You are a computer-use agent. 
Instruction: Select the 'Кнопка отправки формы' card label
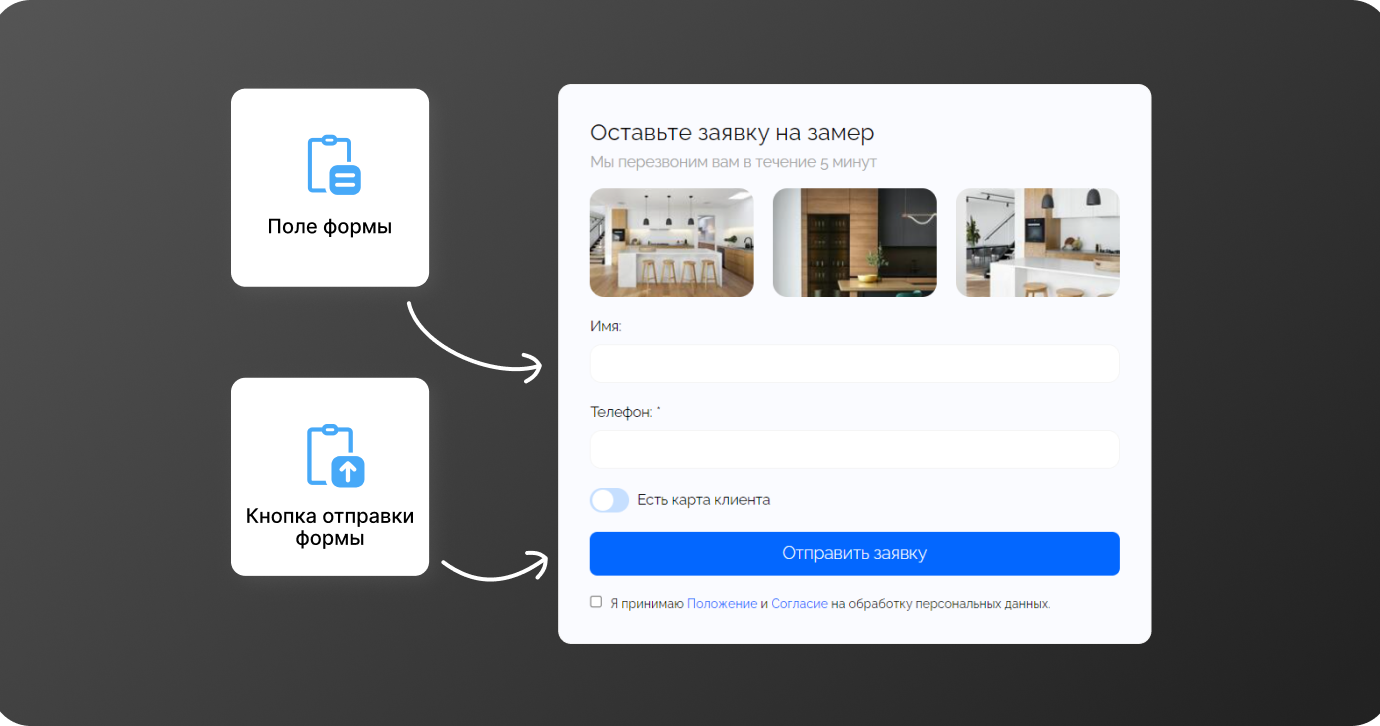coord(330,527)
